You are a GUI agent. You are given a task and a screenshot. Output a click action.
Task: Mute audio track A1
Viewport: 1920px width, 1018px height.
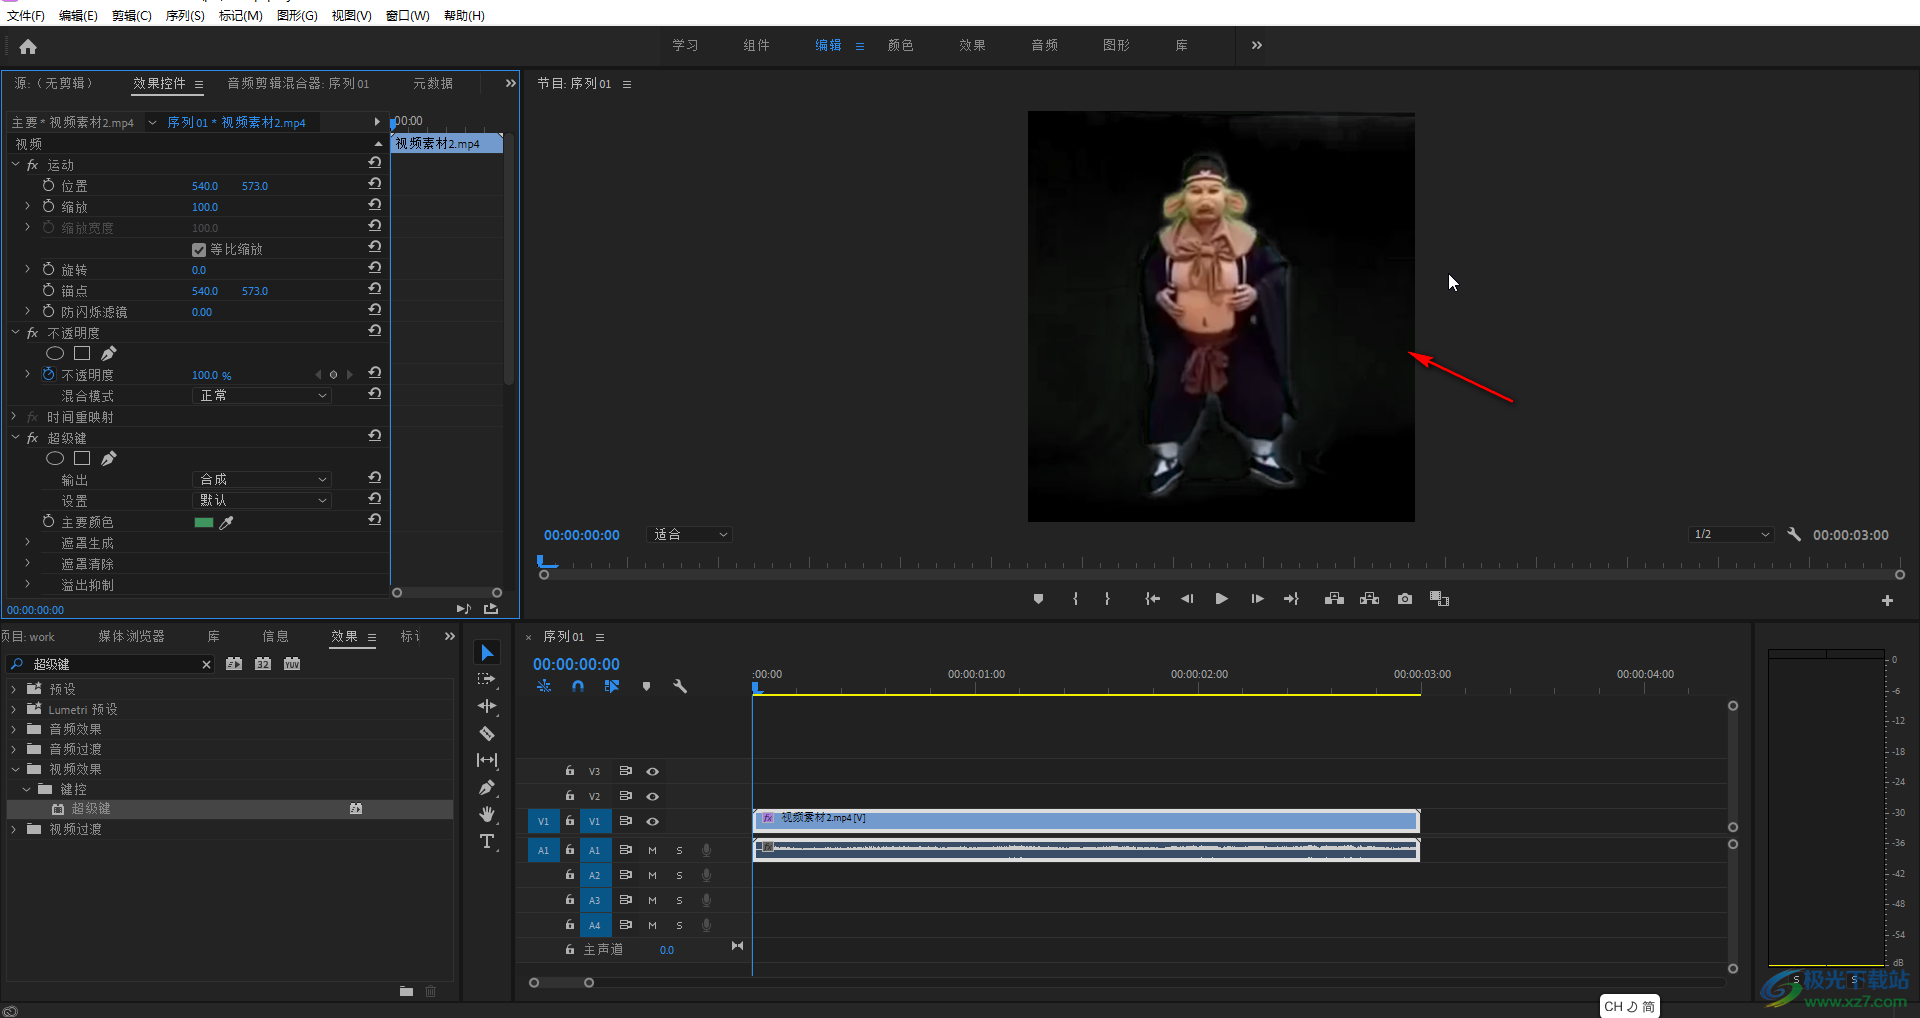click(652, 850)
